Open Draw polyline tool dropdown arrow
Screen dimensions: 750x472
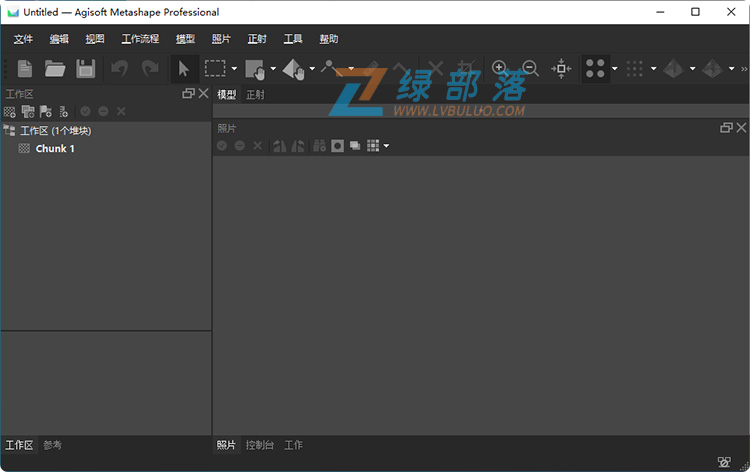pyautogui.click(x=351, y=68)
